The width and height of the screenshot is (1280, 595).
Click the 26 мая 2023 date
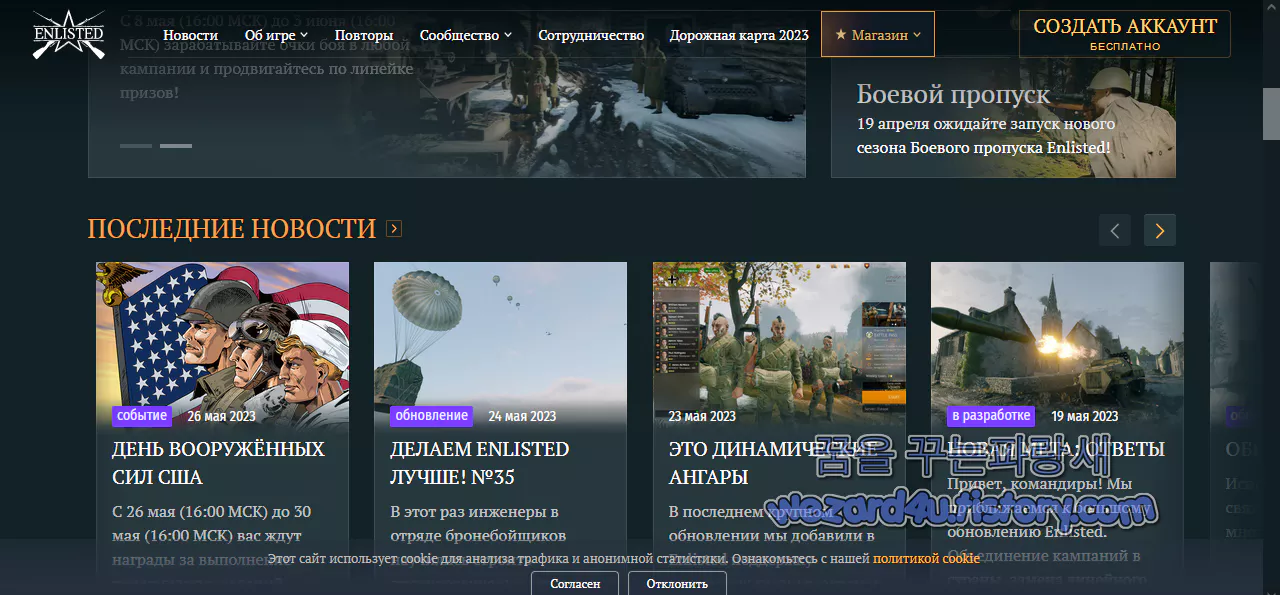tap(221, 416)
